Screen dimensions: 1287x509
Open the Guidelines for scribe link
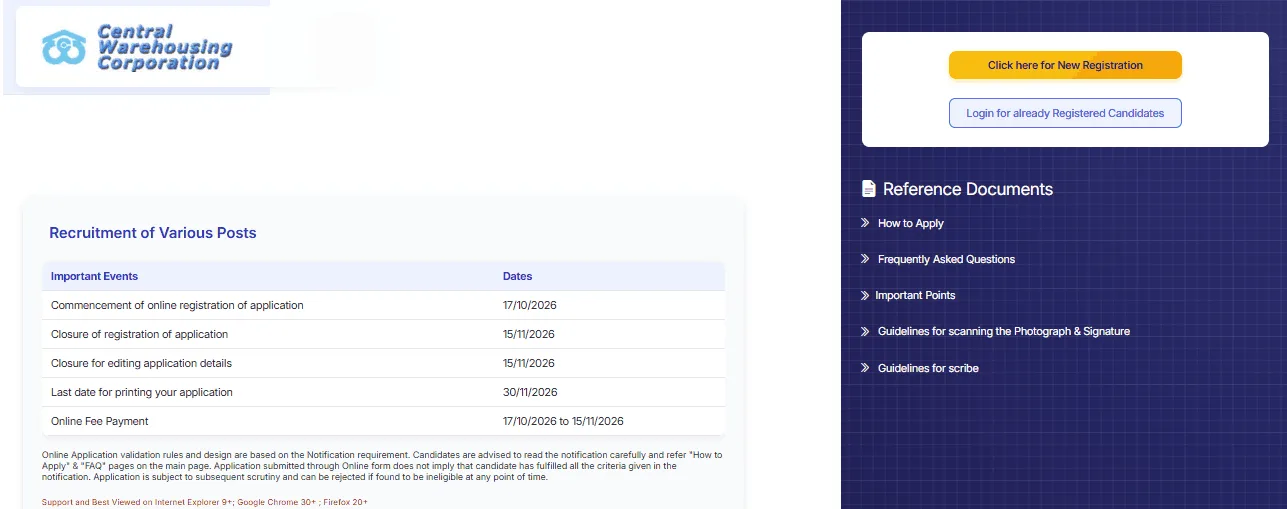[928, 368]
